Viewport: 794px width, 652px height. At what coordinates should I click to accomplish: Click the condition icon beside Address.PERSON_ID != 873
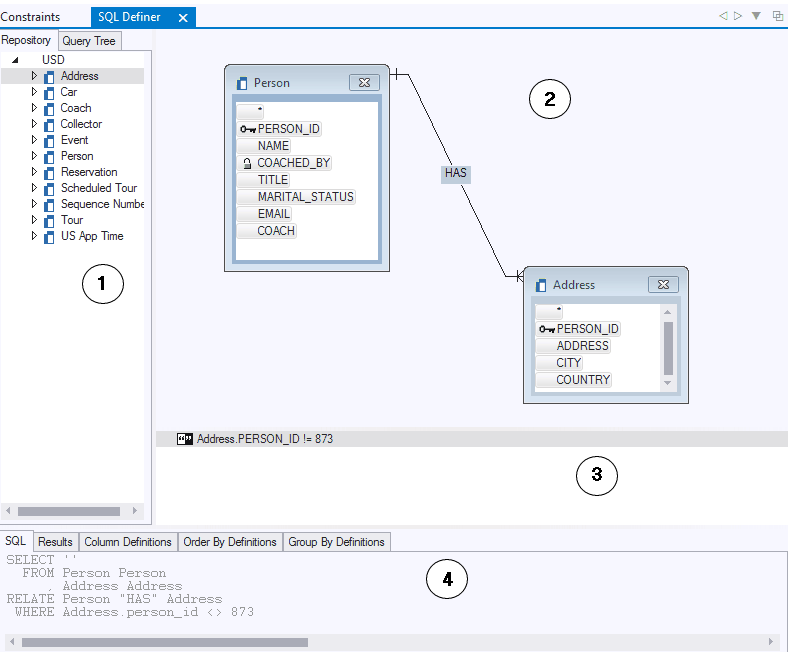184,439
